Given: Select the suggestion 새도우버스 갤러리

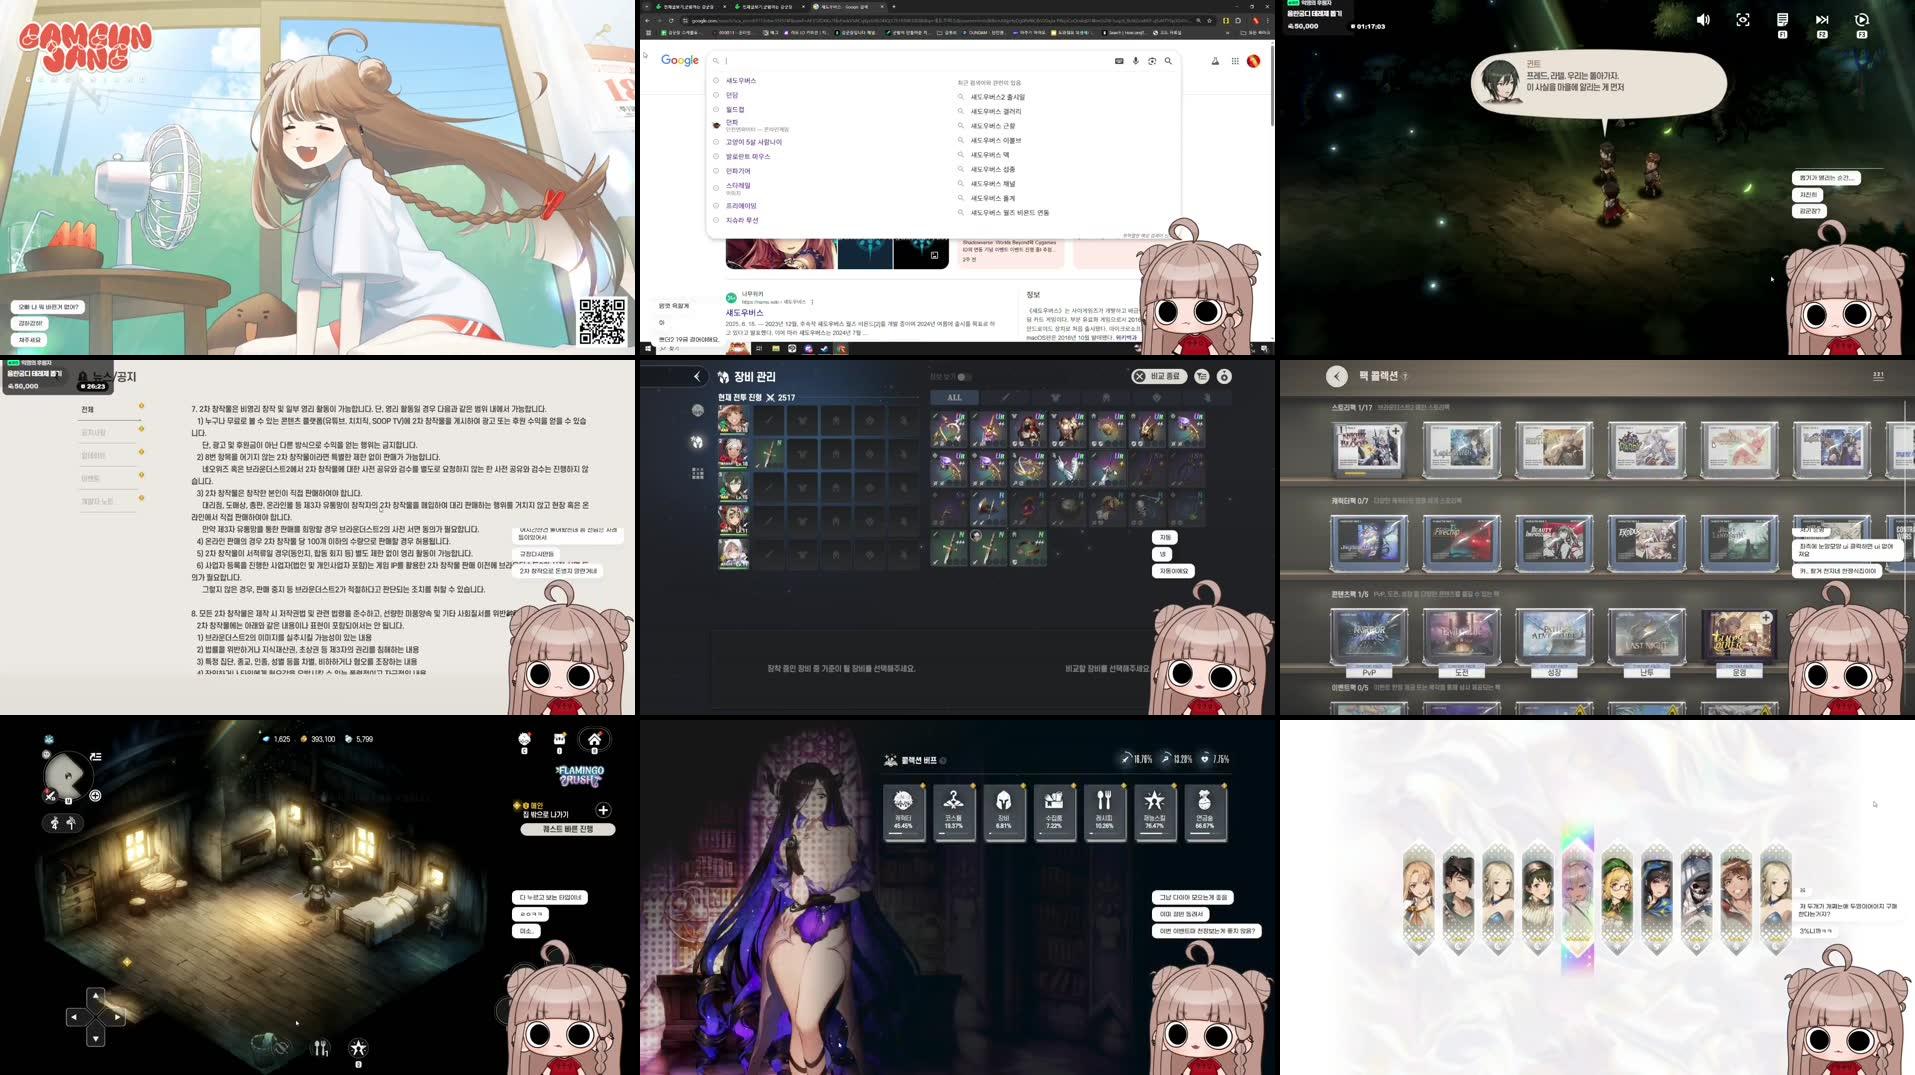Looking at the screenshot, I should pyautogui.click(x=996, y=111).
